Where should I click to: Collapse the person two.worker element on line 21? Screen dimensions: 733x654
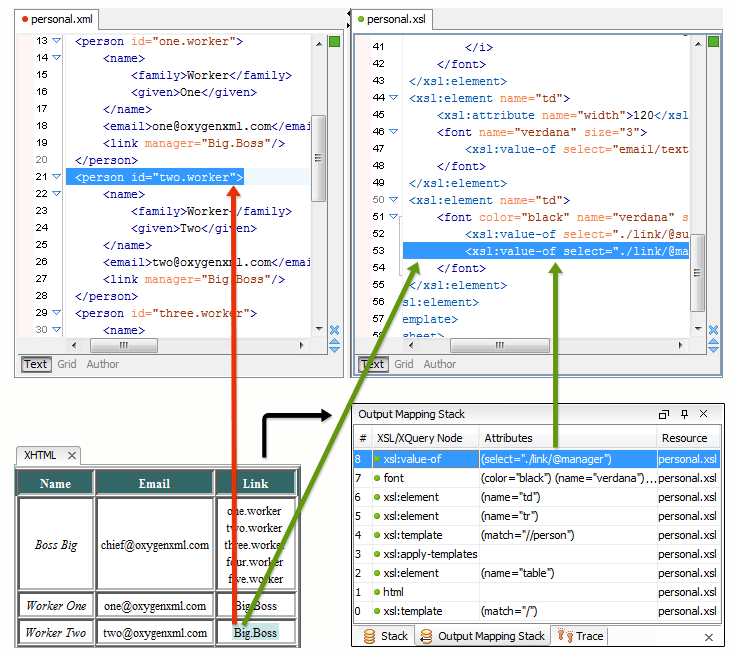(57, 177)
